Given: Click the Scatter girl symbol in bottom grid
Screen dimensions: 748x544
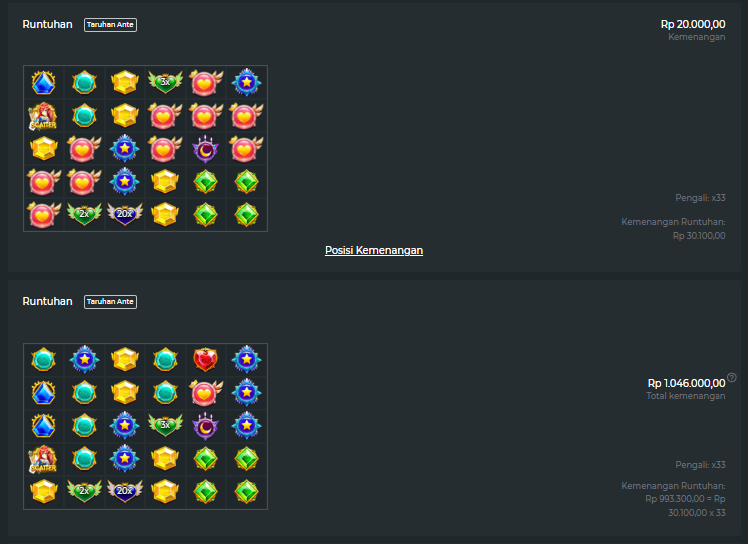Looking at the screenshot, I should (43, 459).
